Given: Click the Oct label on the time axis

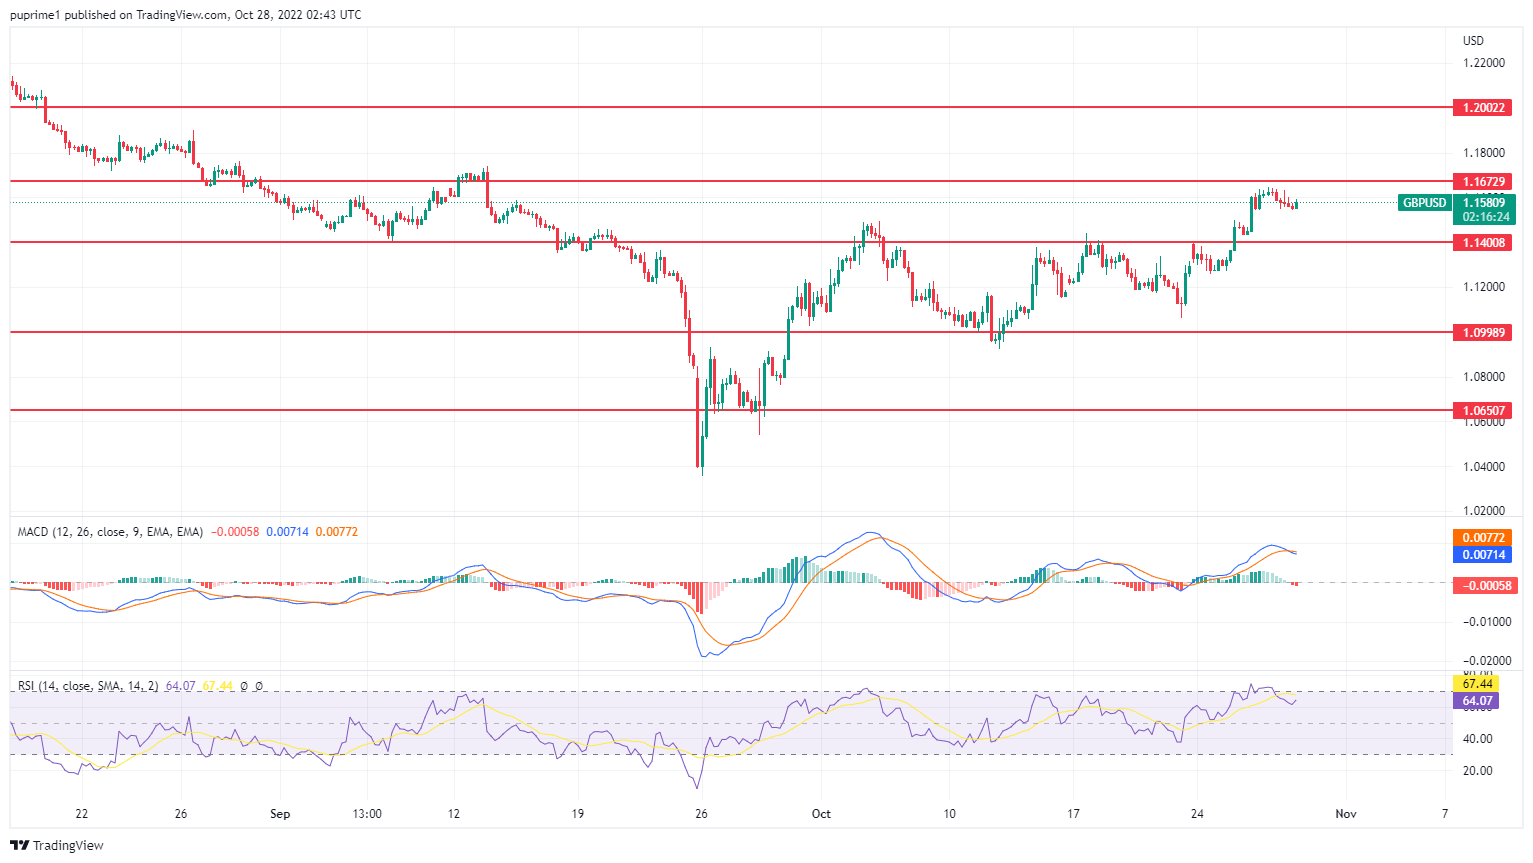Looking at the screenshot, I should (x=821, y=814).
